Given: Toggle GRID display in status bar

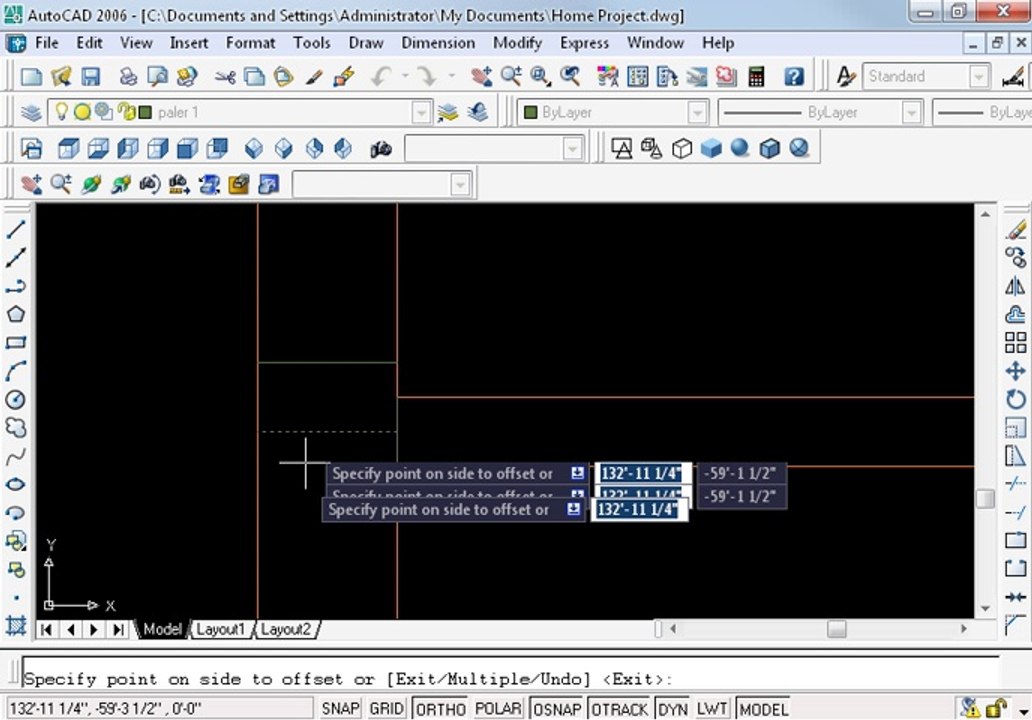Looking at the screenshot, I should (x=386, y=709).
